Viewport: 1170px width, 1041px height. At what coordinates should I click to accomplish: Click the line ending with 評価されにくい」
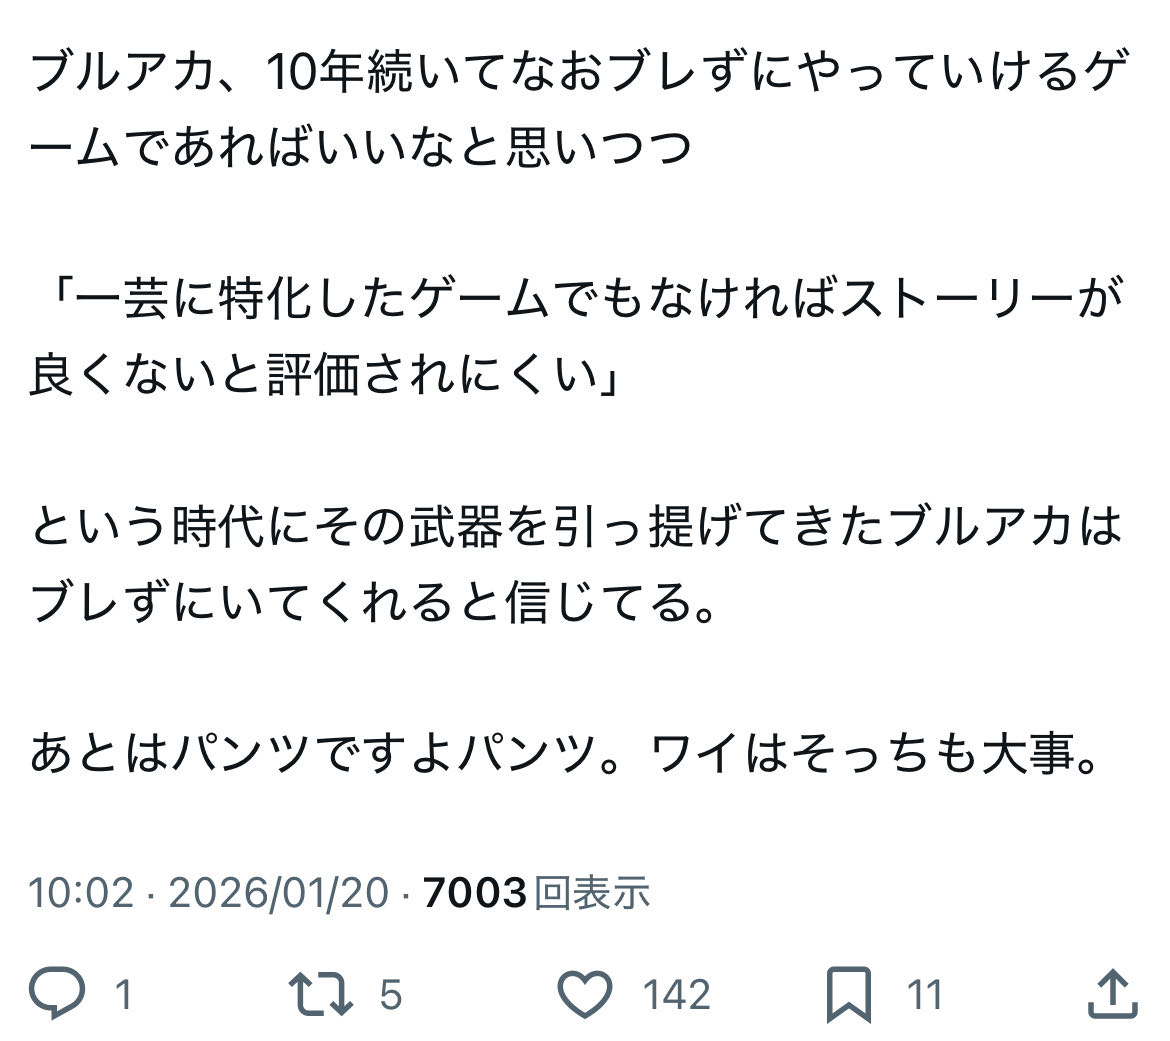pyautogui.click(x=326, y=379)
